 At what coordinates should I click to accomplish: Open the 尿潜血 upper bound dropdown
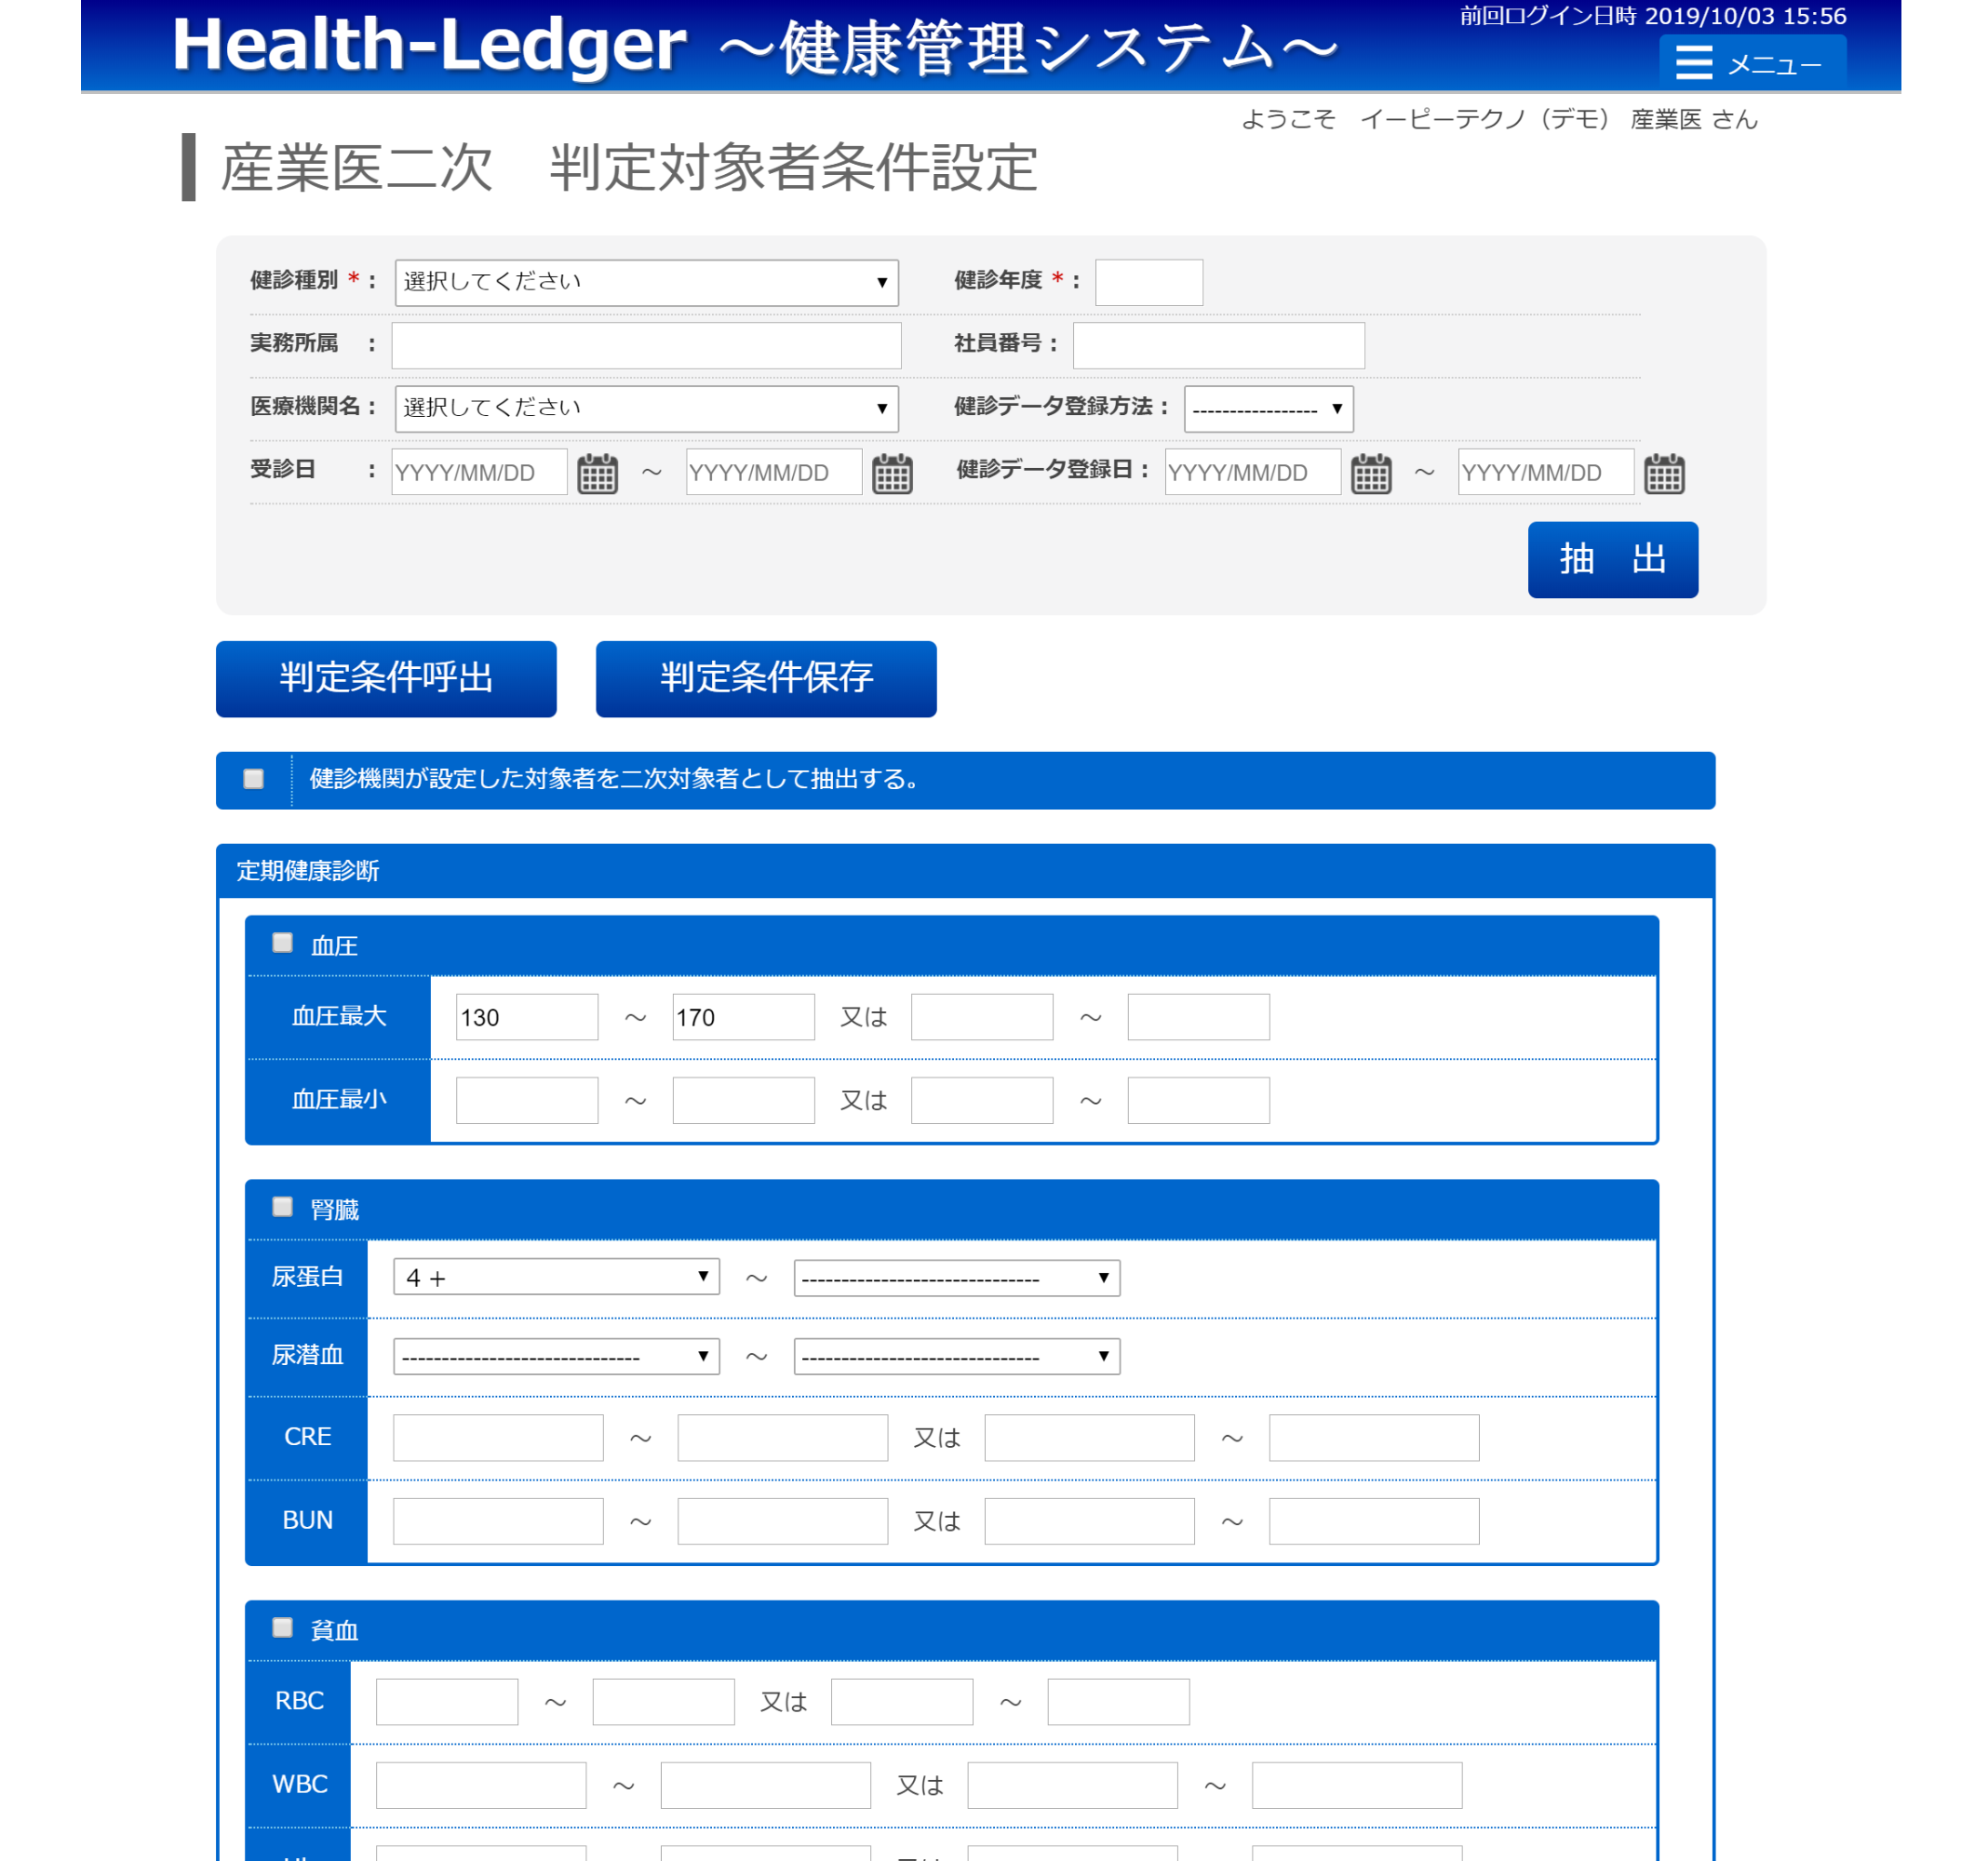pyautogui.click(x=956, y=1356)
